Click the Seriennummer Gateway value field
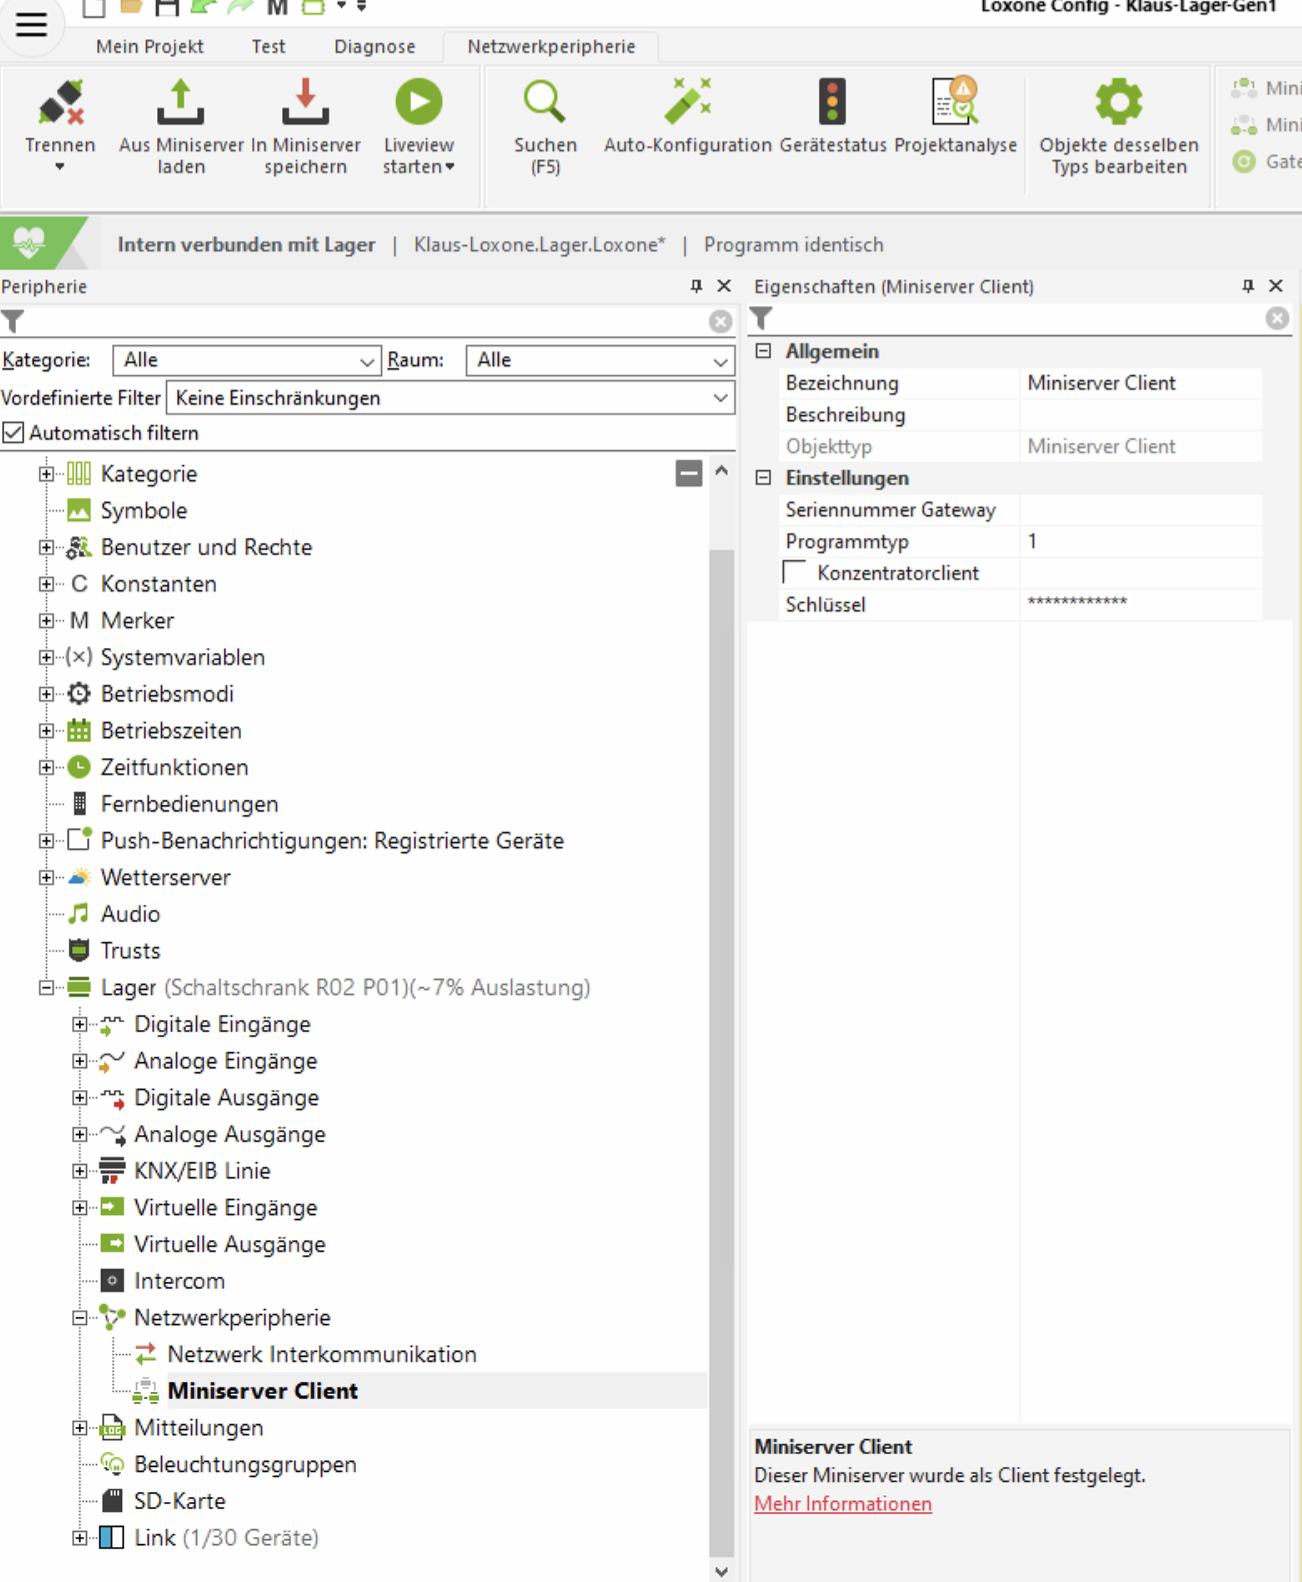Image resolution: width=1302 pixels, height=1582 pixels. point(1140,510)
